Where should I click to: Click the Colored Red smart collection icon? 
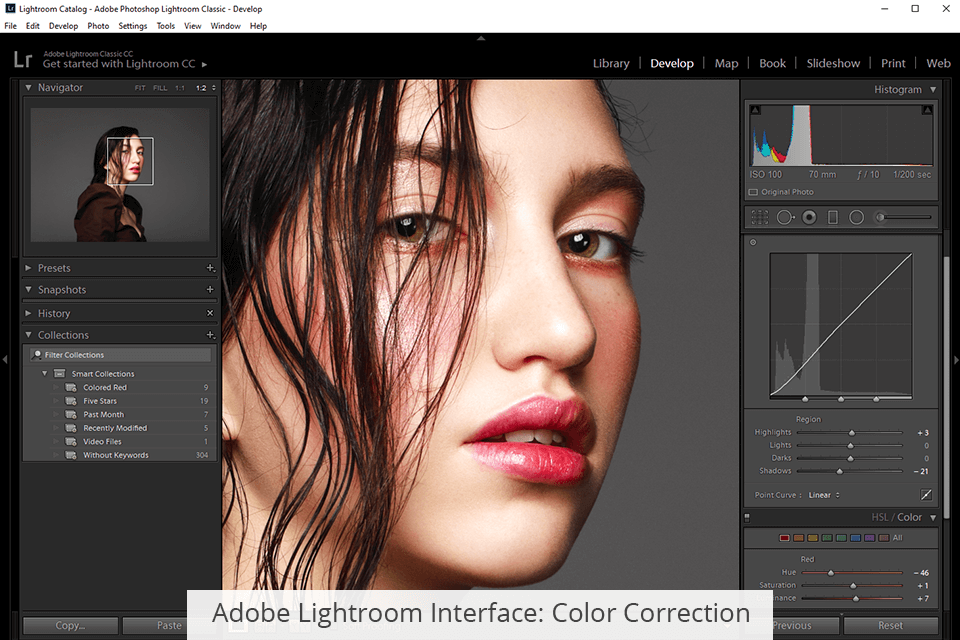pyautogui.click(x=71, y=388)
